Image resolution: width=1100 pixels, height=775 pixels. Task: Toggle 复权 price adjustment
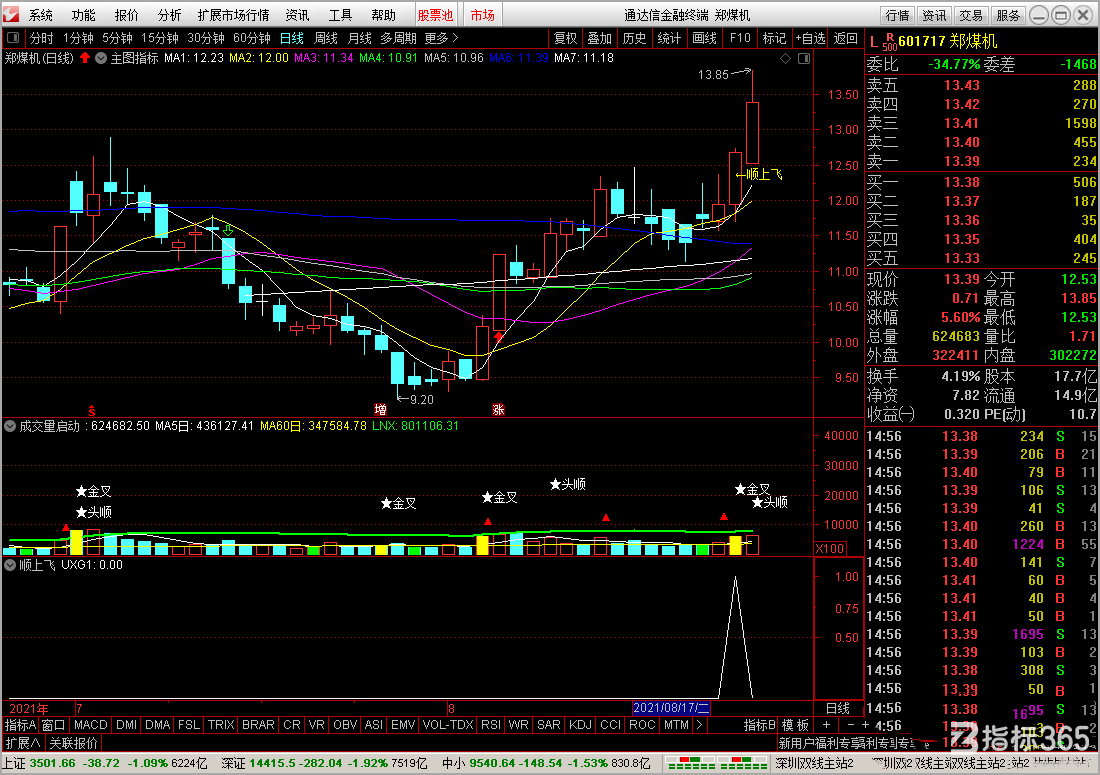coord(565,38)
